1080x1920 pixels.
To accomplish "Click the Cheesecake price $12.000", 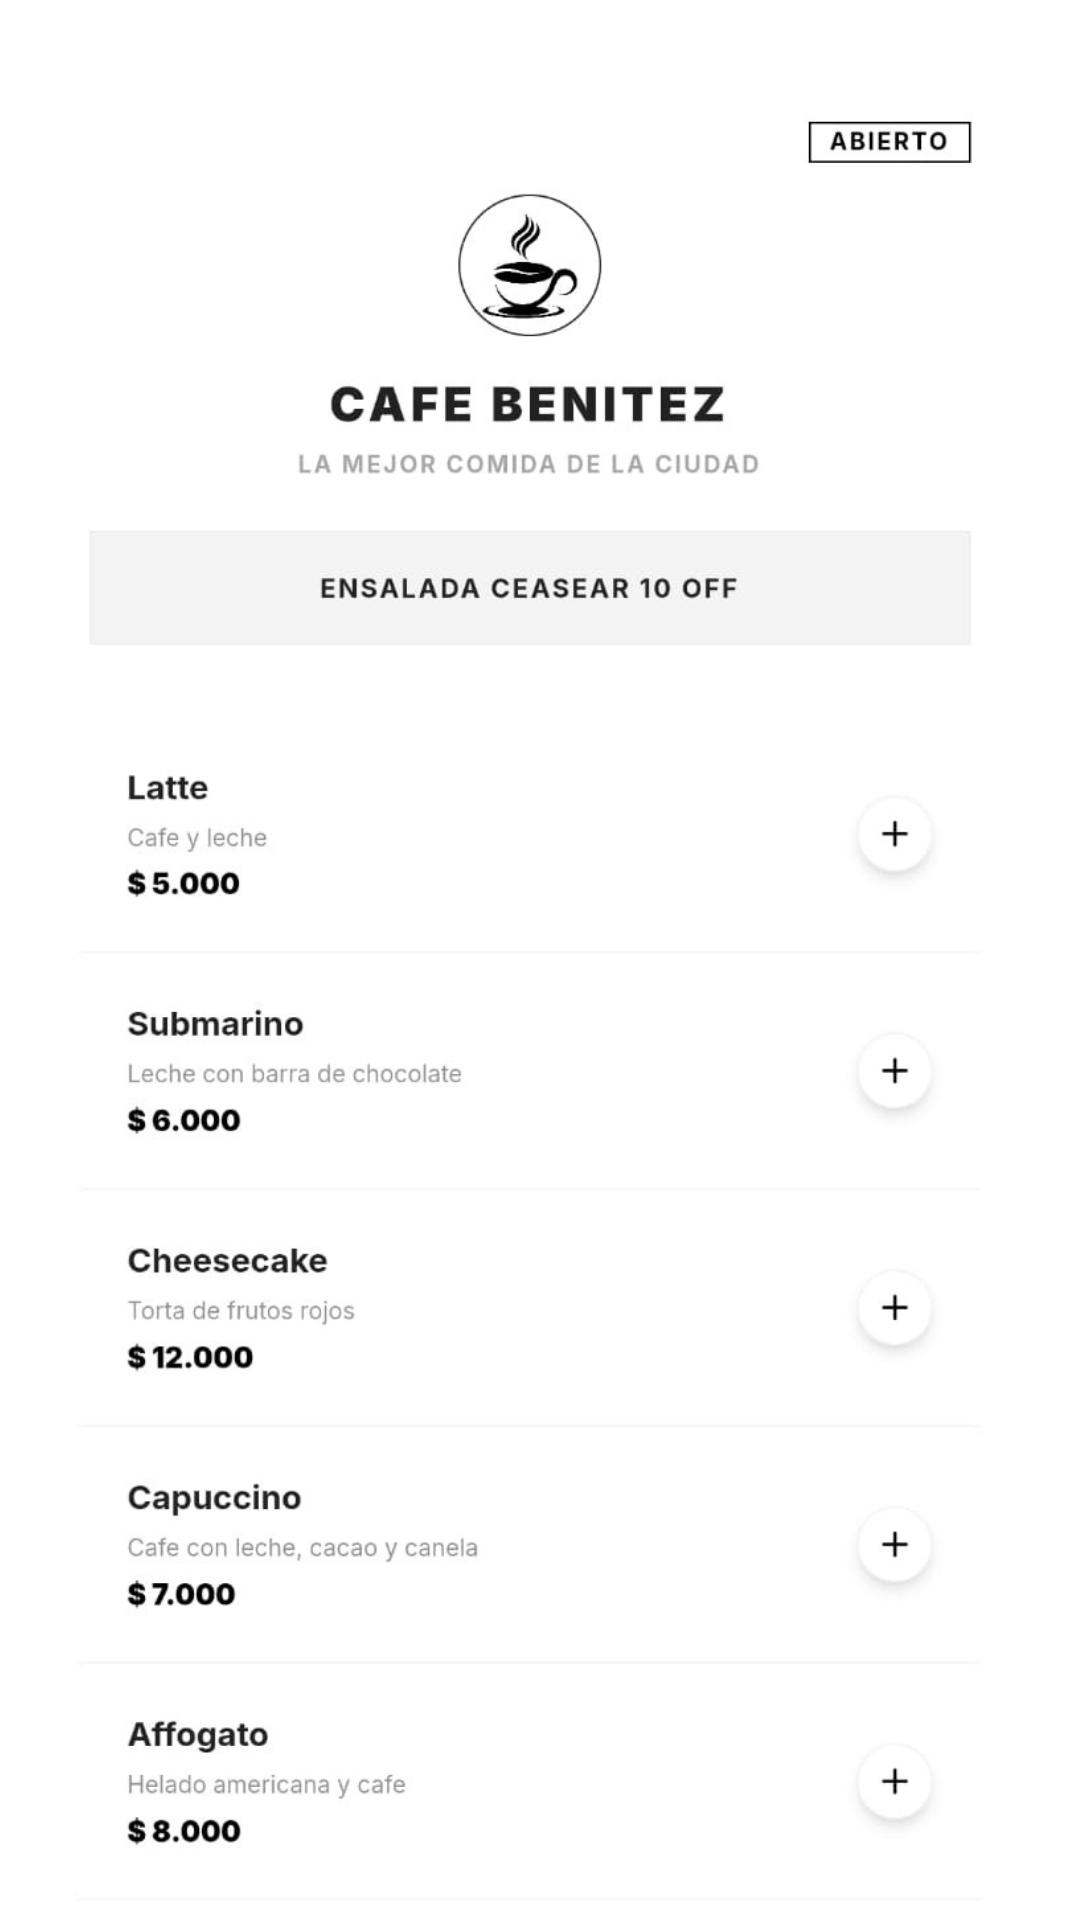I will [190, 1357].
